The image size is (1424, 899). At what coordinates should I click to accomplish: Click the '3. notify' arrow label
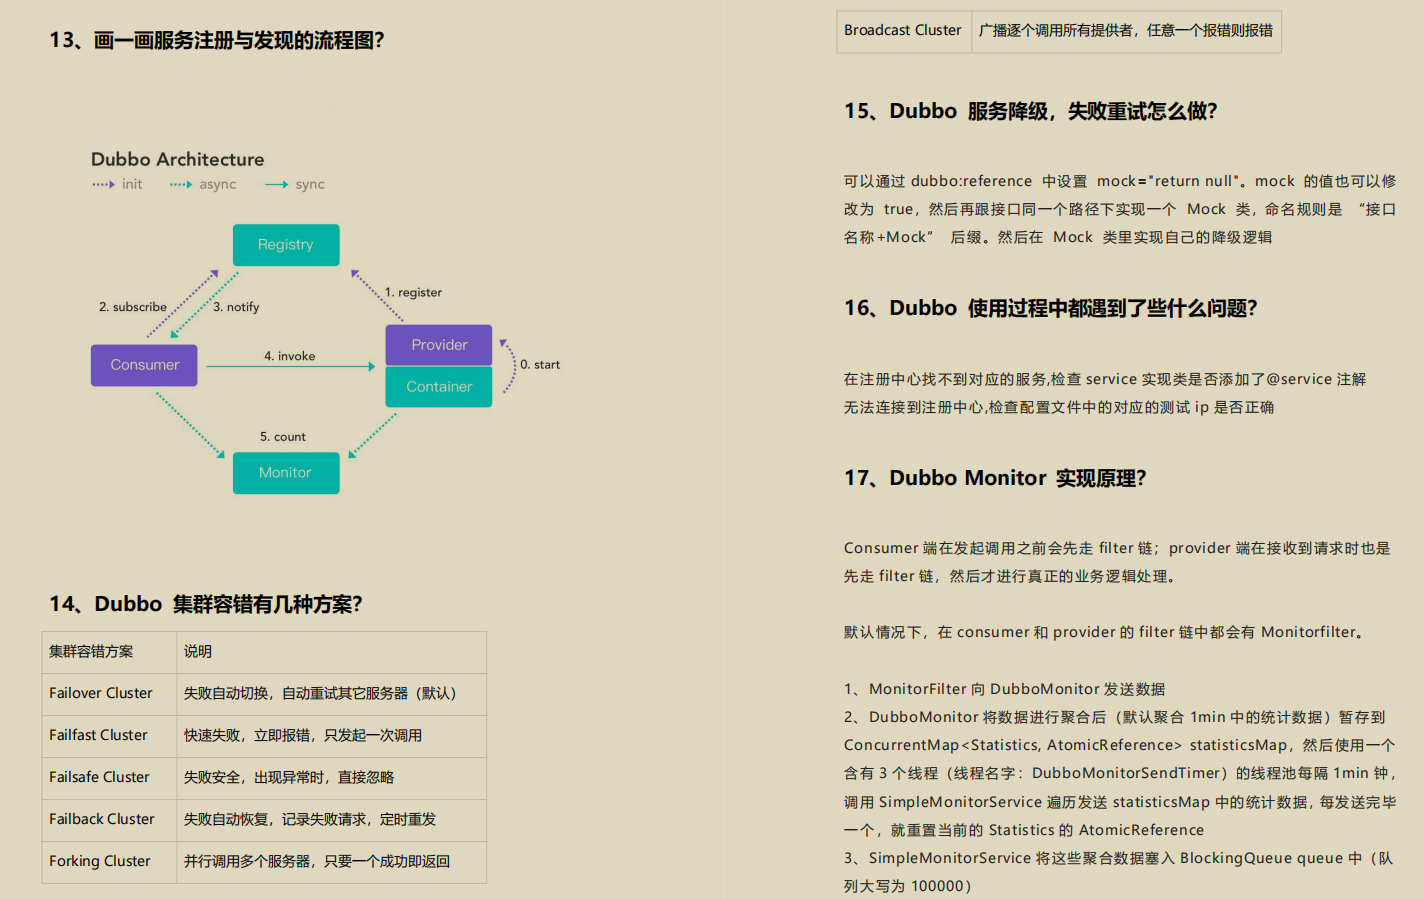[x=236, y=307]
